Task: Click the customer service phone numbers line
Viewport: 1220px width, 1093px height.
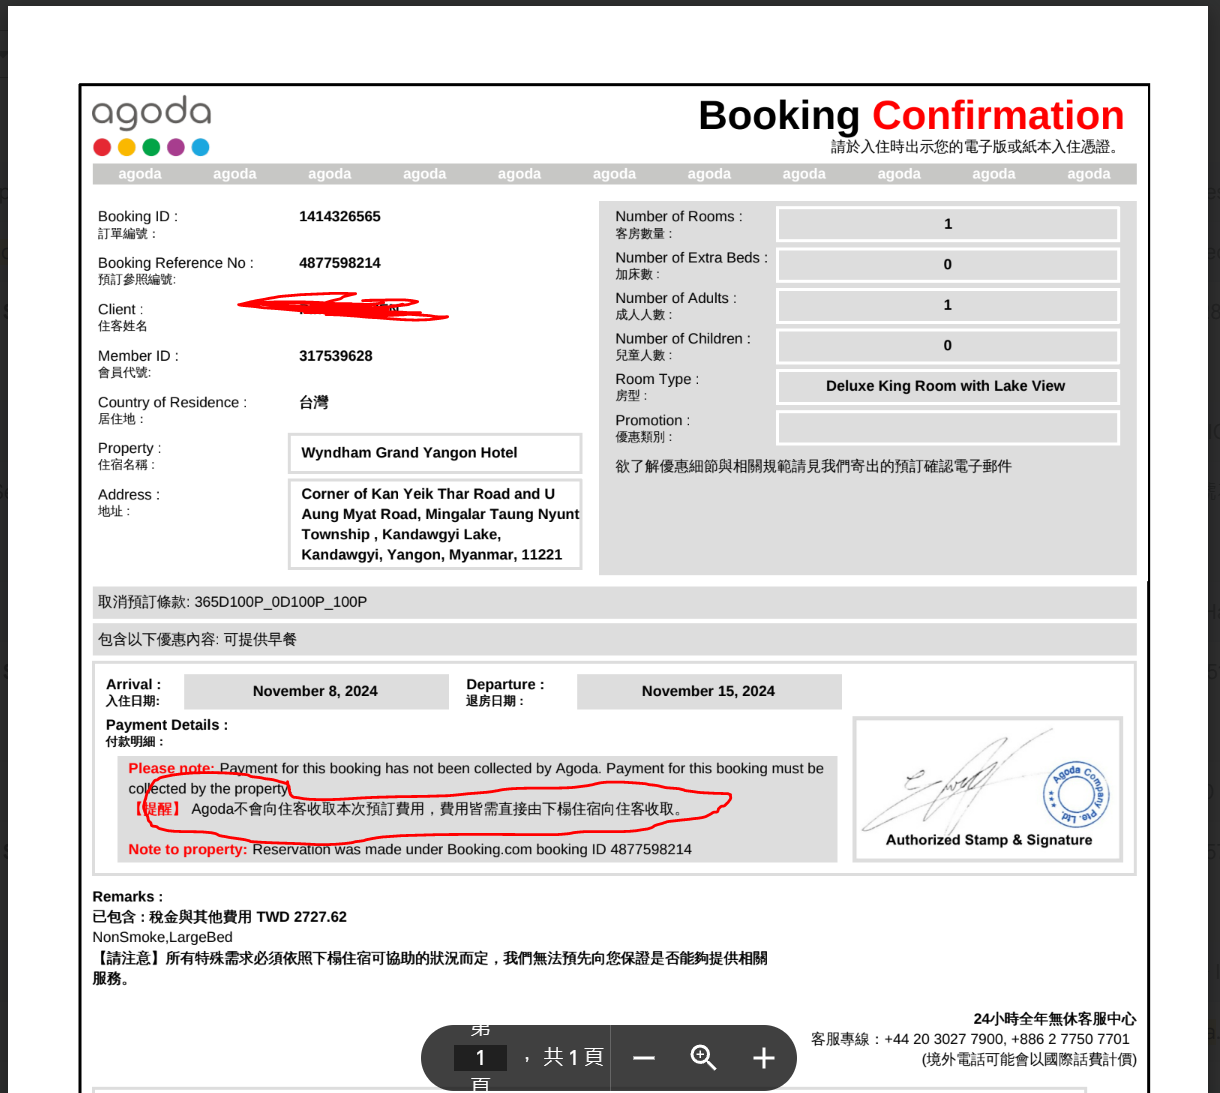Action: pos(970,1039)
